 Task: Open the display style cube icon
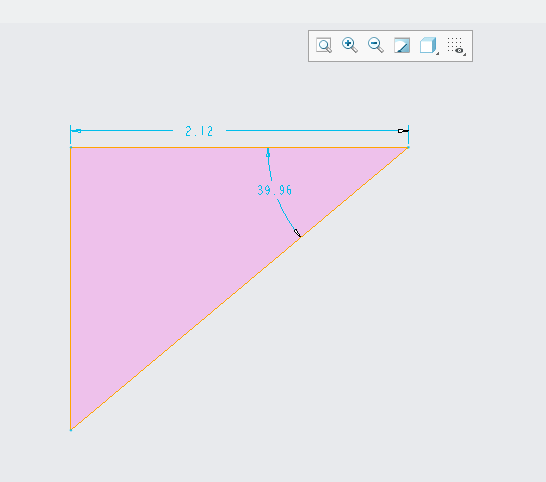pos(428,45)
